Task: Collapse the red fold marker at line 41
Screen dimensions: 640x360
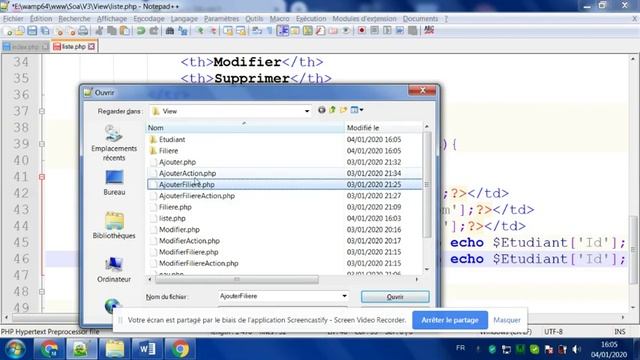Action: pos(42,177)
